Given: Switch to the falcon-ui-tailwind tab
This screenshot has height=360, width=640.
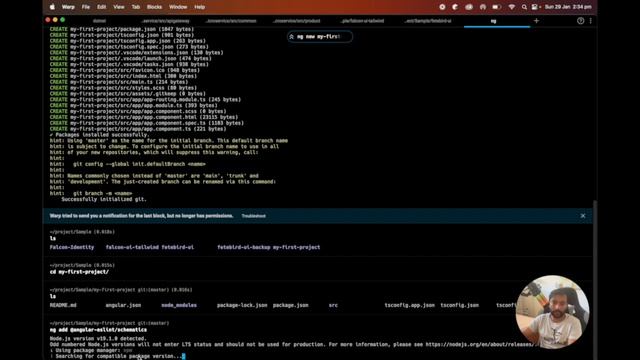Looking at the screenshot, I should [362, 21].
